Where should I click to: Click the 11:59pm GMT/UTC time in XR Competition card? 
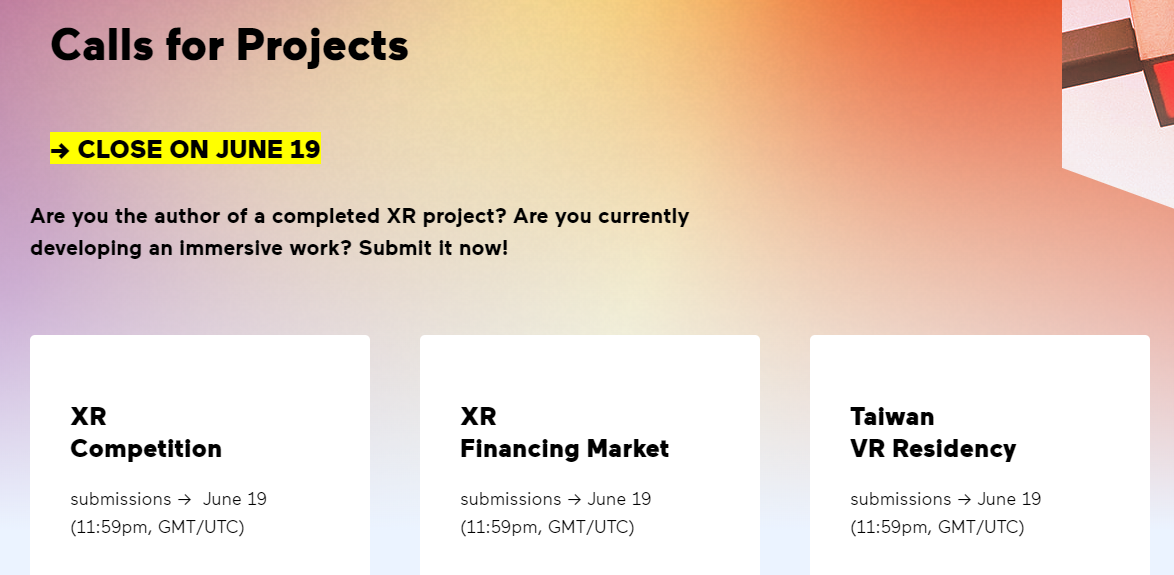[x=157, y=527]
